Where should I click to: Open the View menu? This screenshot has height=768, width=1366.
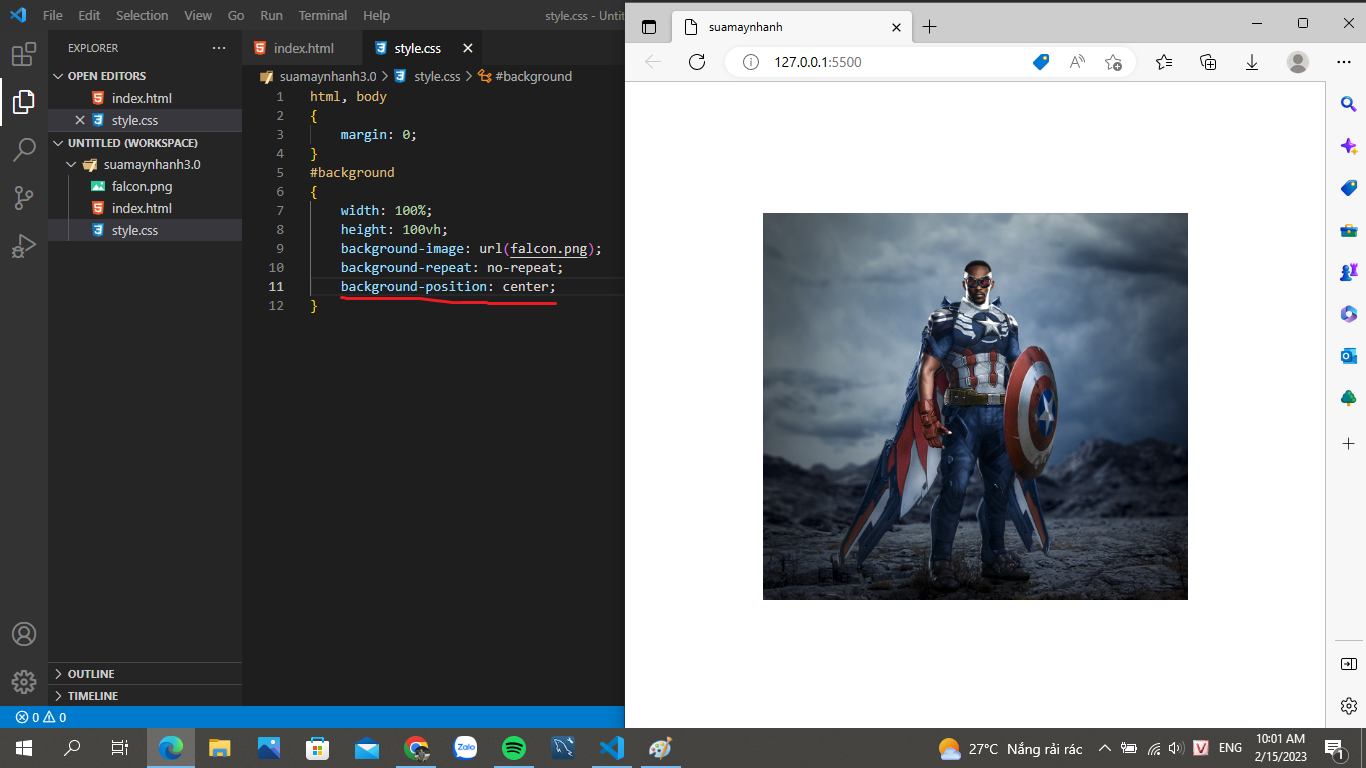click(198, 16)
